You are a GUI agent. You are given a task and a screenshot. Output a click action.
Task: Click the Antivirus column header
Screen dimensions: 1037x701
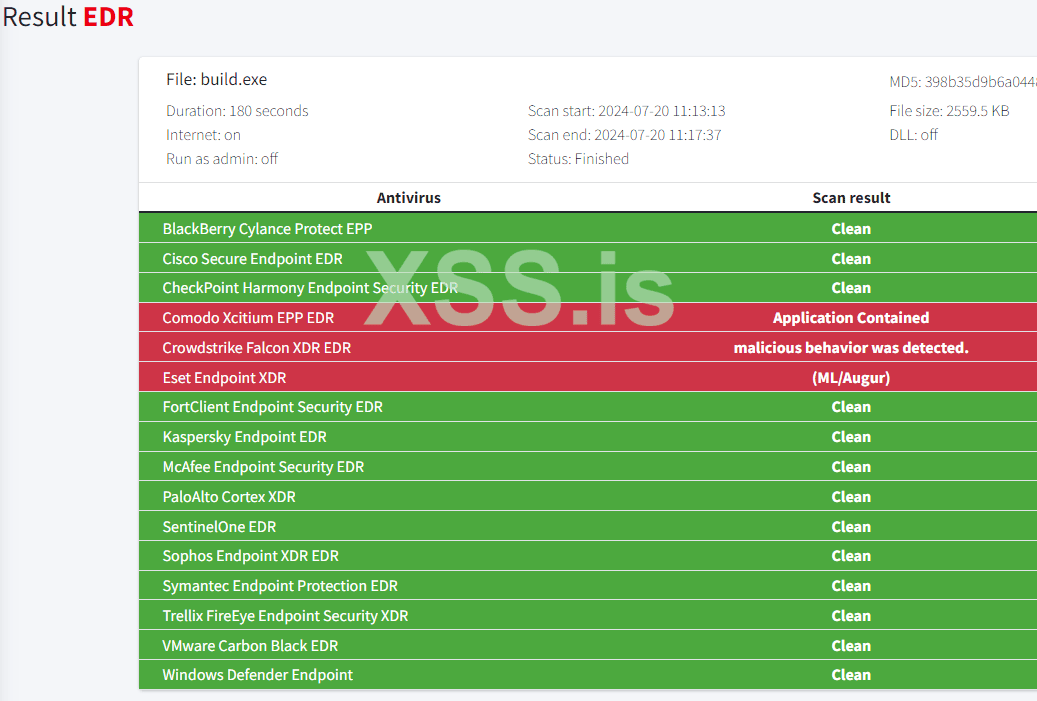(x=409, y=198)
